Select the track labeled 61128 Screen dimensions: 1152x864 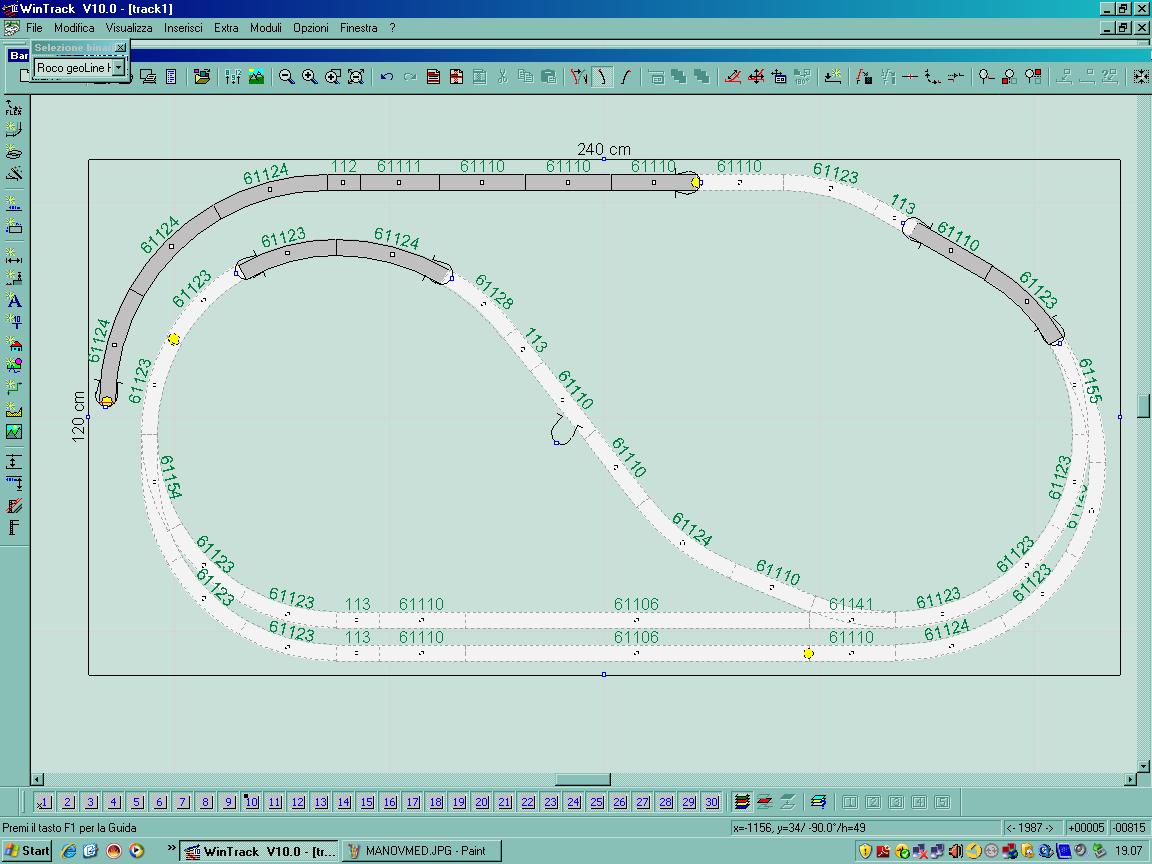coord(482,303)
